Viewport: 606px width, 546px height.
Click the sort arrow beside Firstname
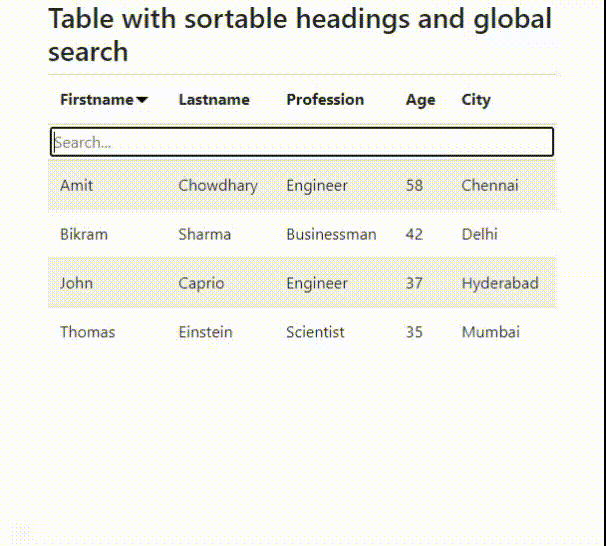142,100
